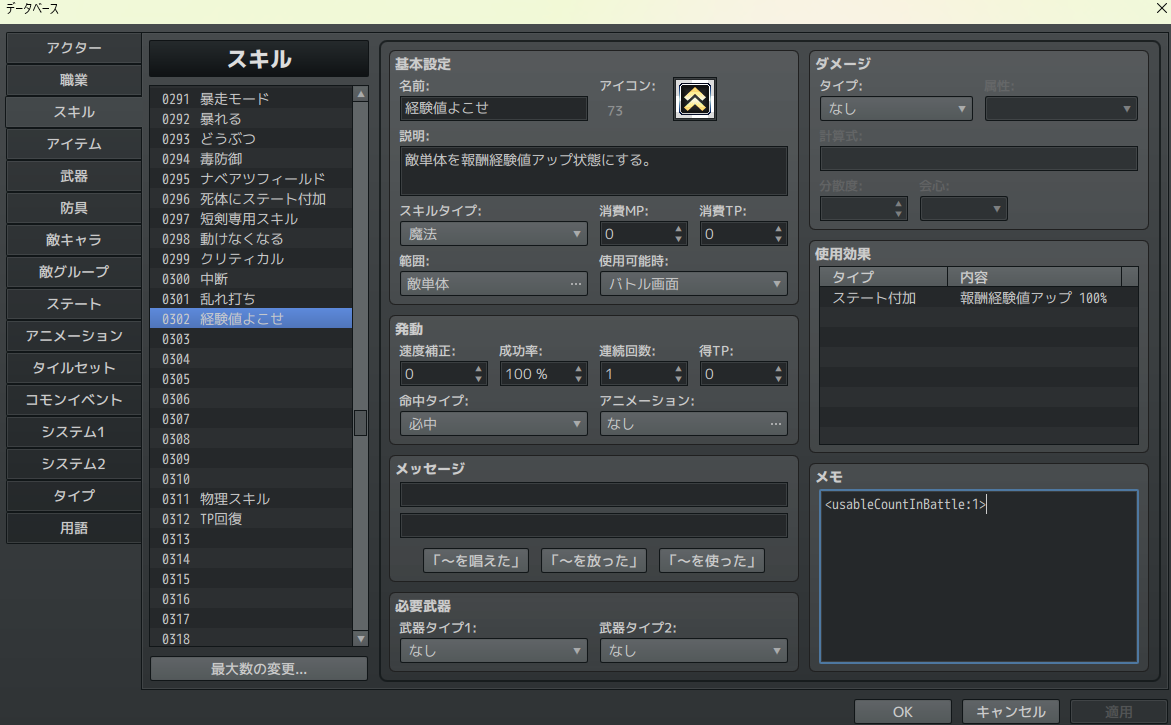Switch to the 職業 tab
1171x725 pixels.
[x=74, y=80]
